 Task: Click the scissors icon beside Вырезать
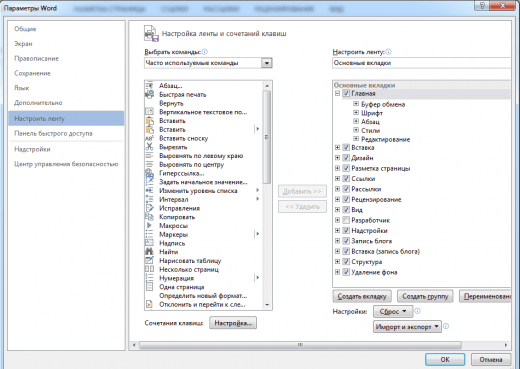tap(149, 147)
